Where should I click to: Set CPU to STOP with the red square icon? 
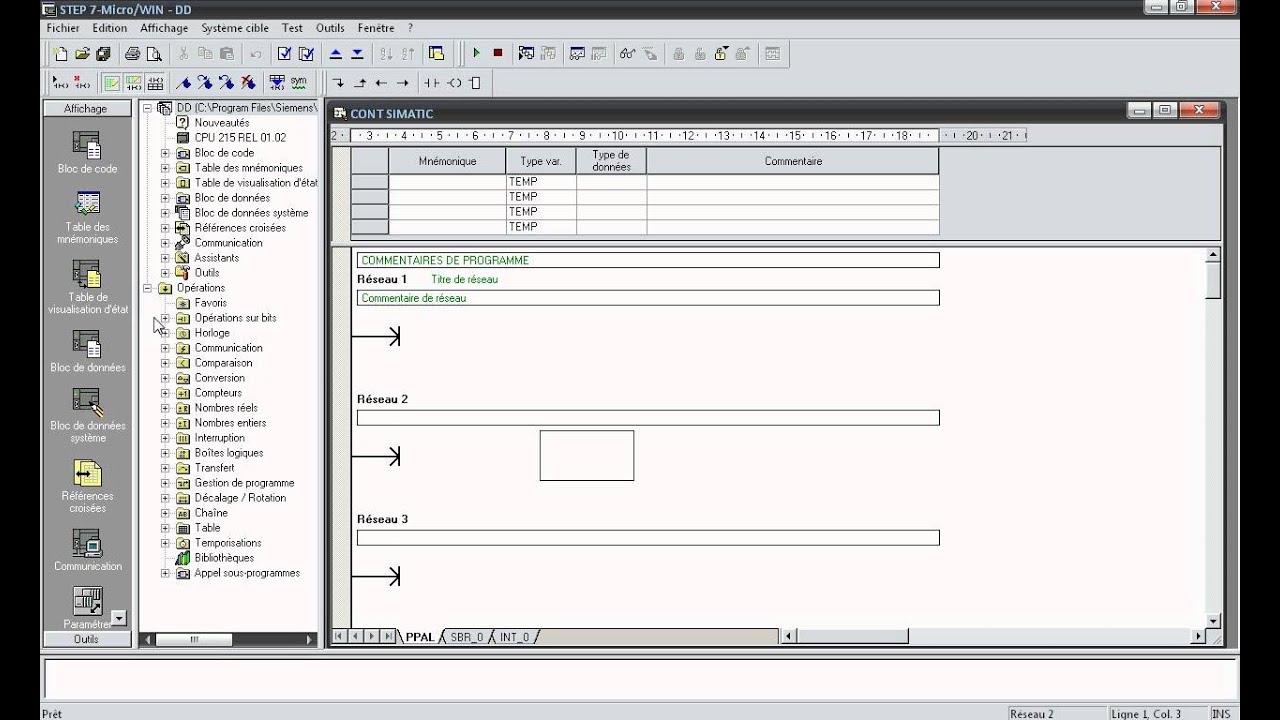pos(497,54)
